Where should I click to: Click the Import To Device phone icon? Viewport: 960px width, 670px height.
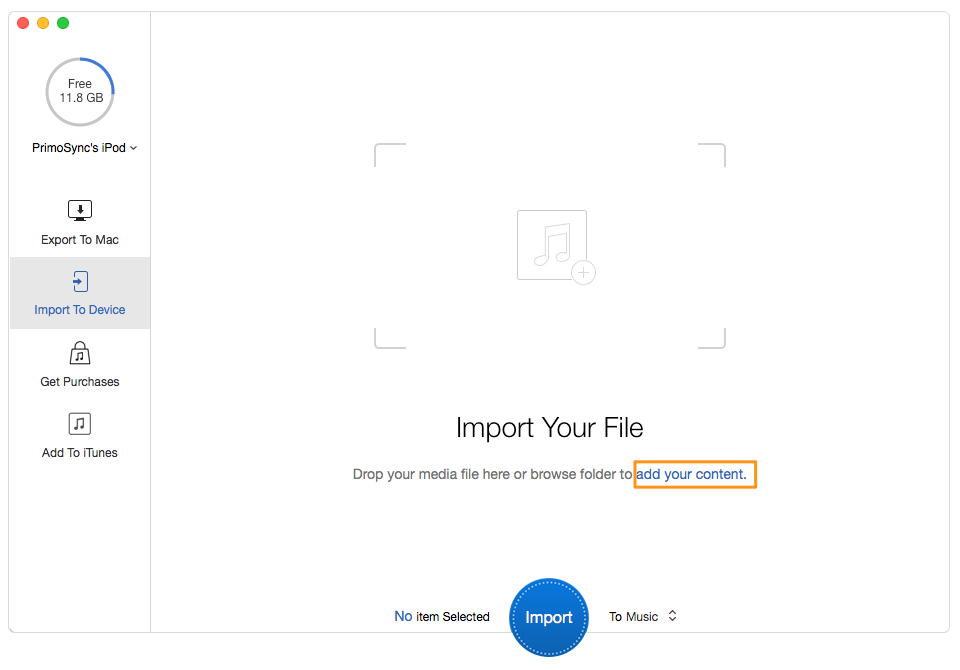80,282
